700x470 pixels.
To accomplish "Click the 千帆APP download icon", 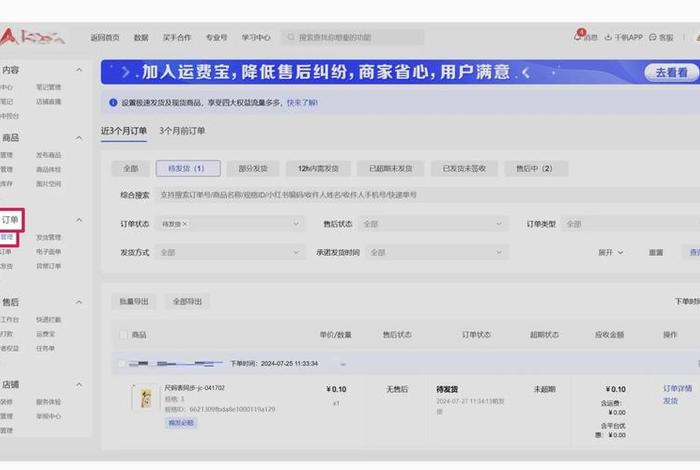I will coord(608,37).
